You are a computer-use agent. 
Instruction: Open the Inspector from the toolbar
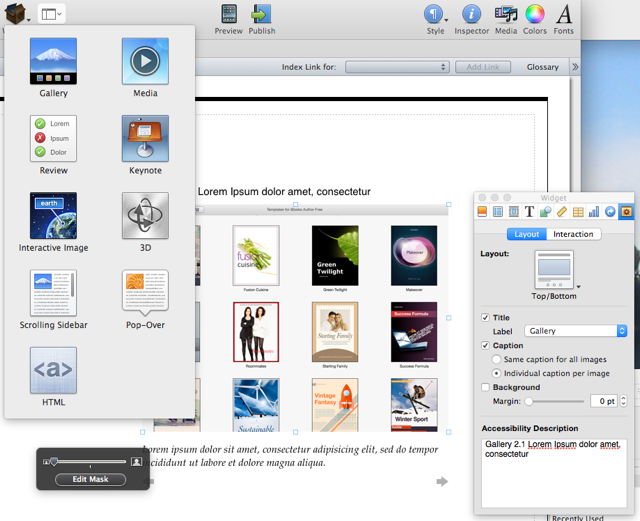pyautogui.click(x=471, y=18)
